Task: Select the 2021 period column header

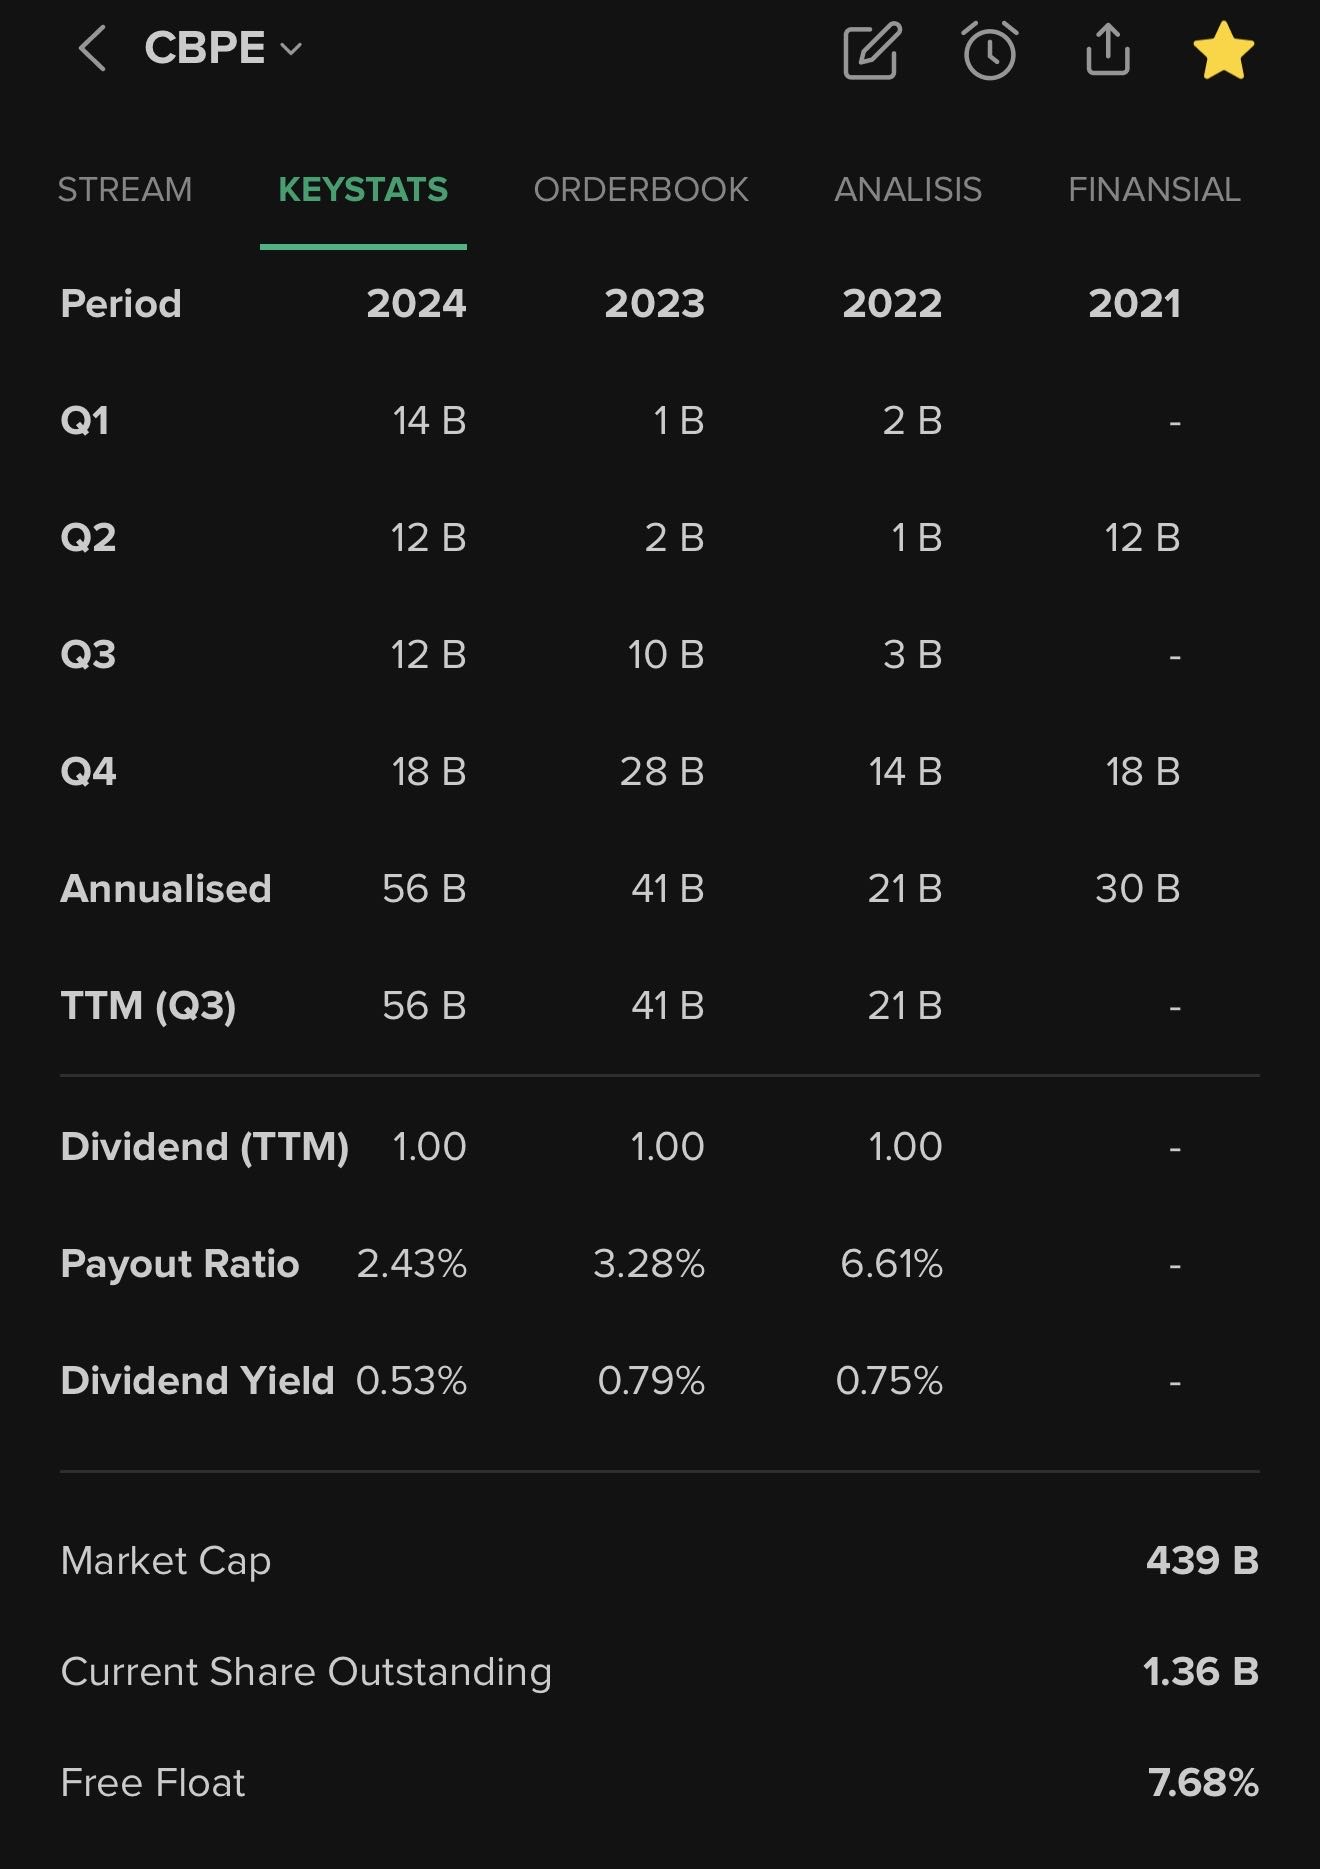Action: point(1134,303)
